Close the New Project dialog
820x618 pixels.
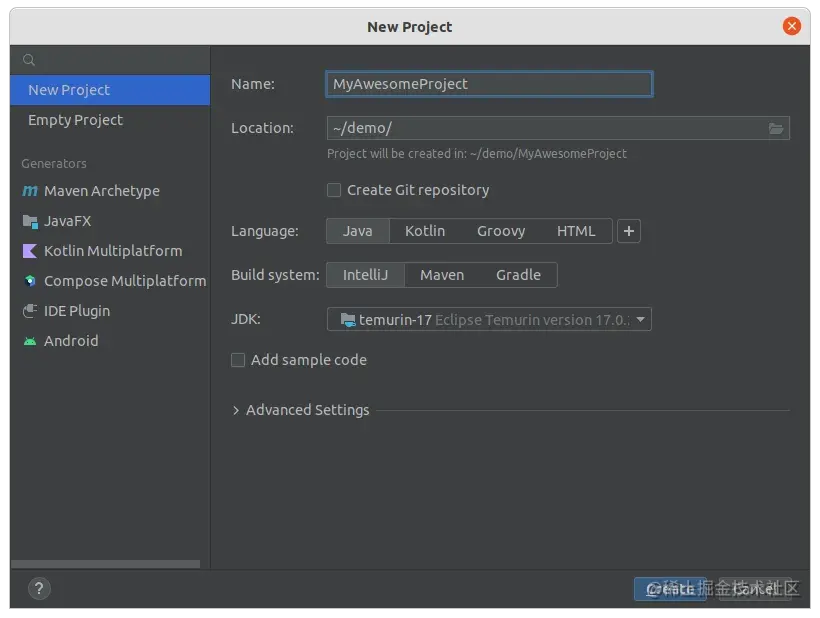pyautogui.click(x=792, y=26)
